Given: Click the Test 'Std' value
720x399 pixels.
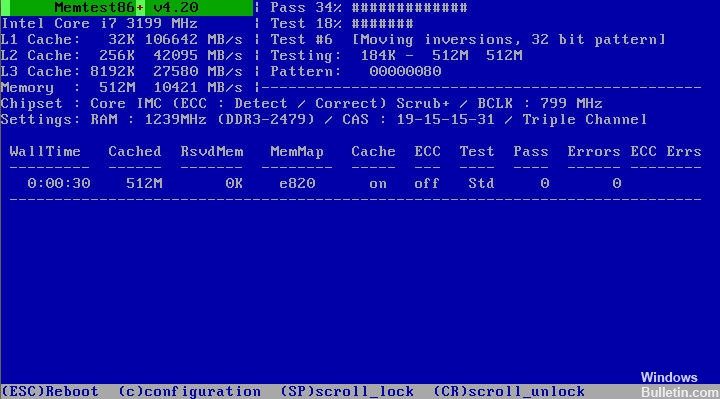Looking at the screenshot, I should click(x=481, y=184).
